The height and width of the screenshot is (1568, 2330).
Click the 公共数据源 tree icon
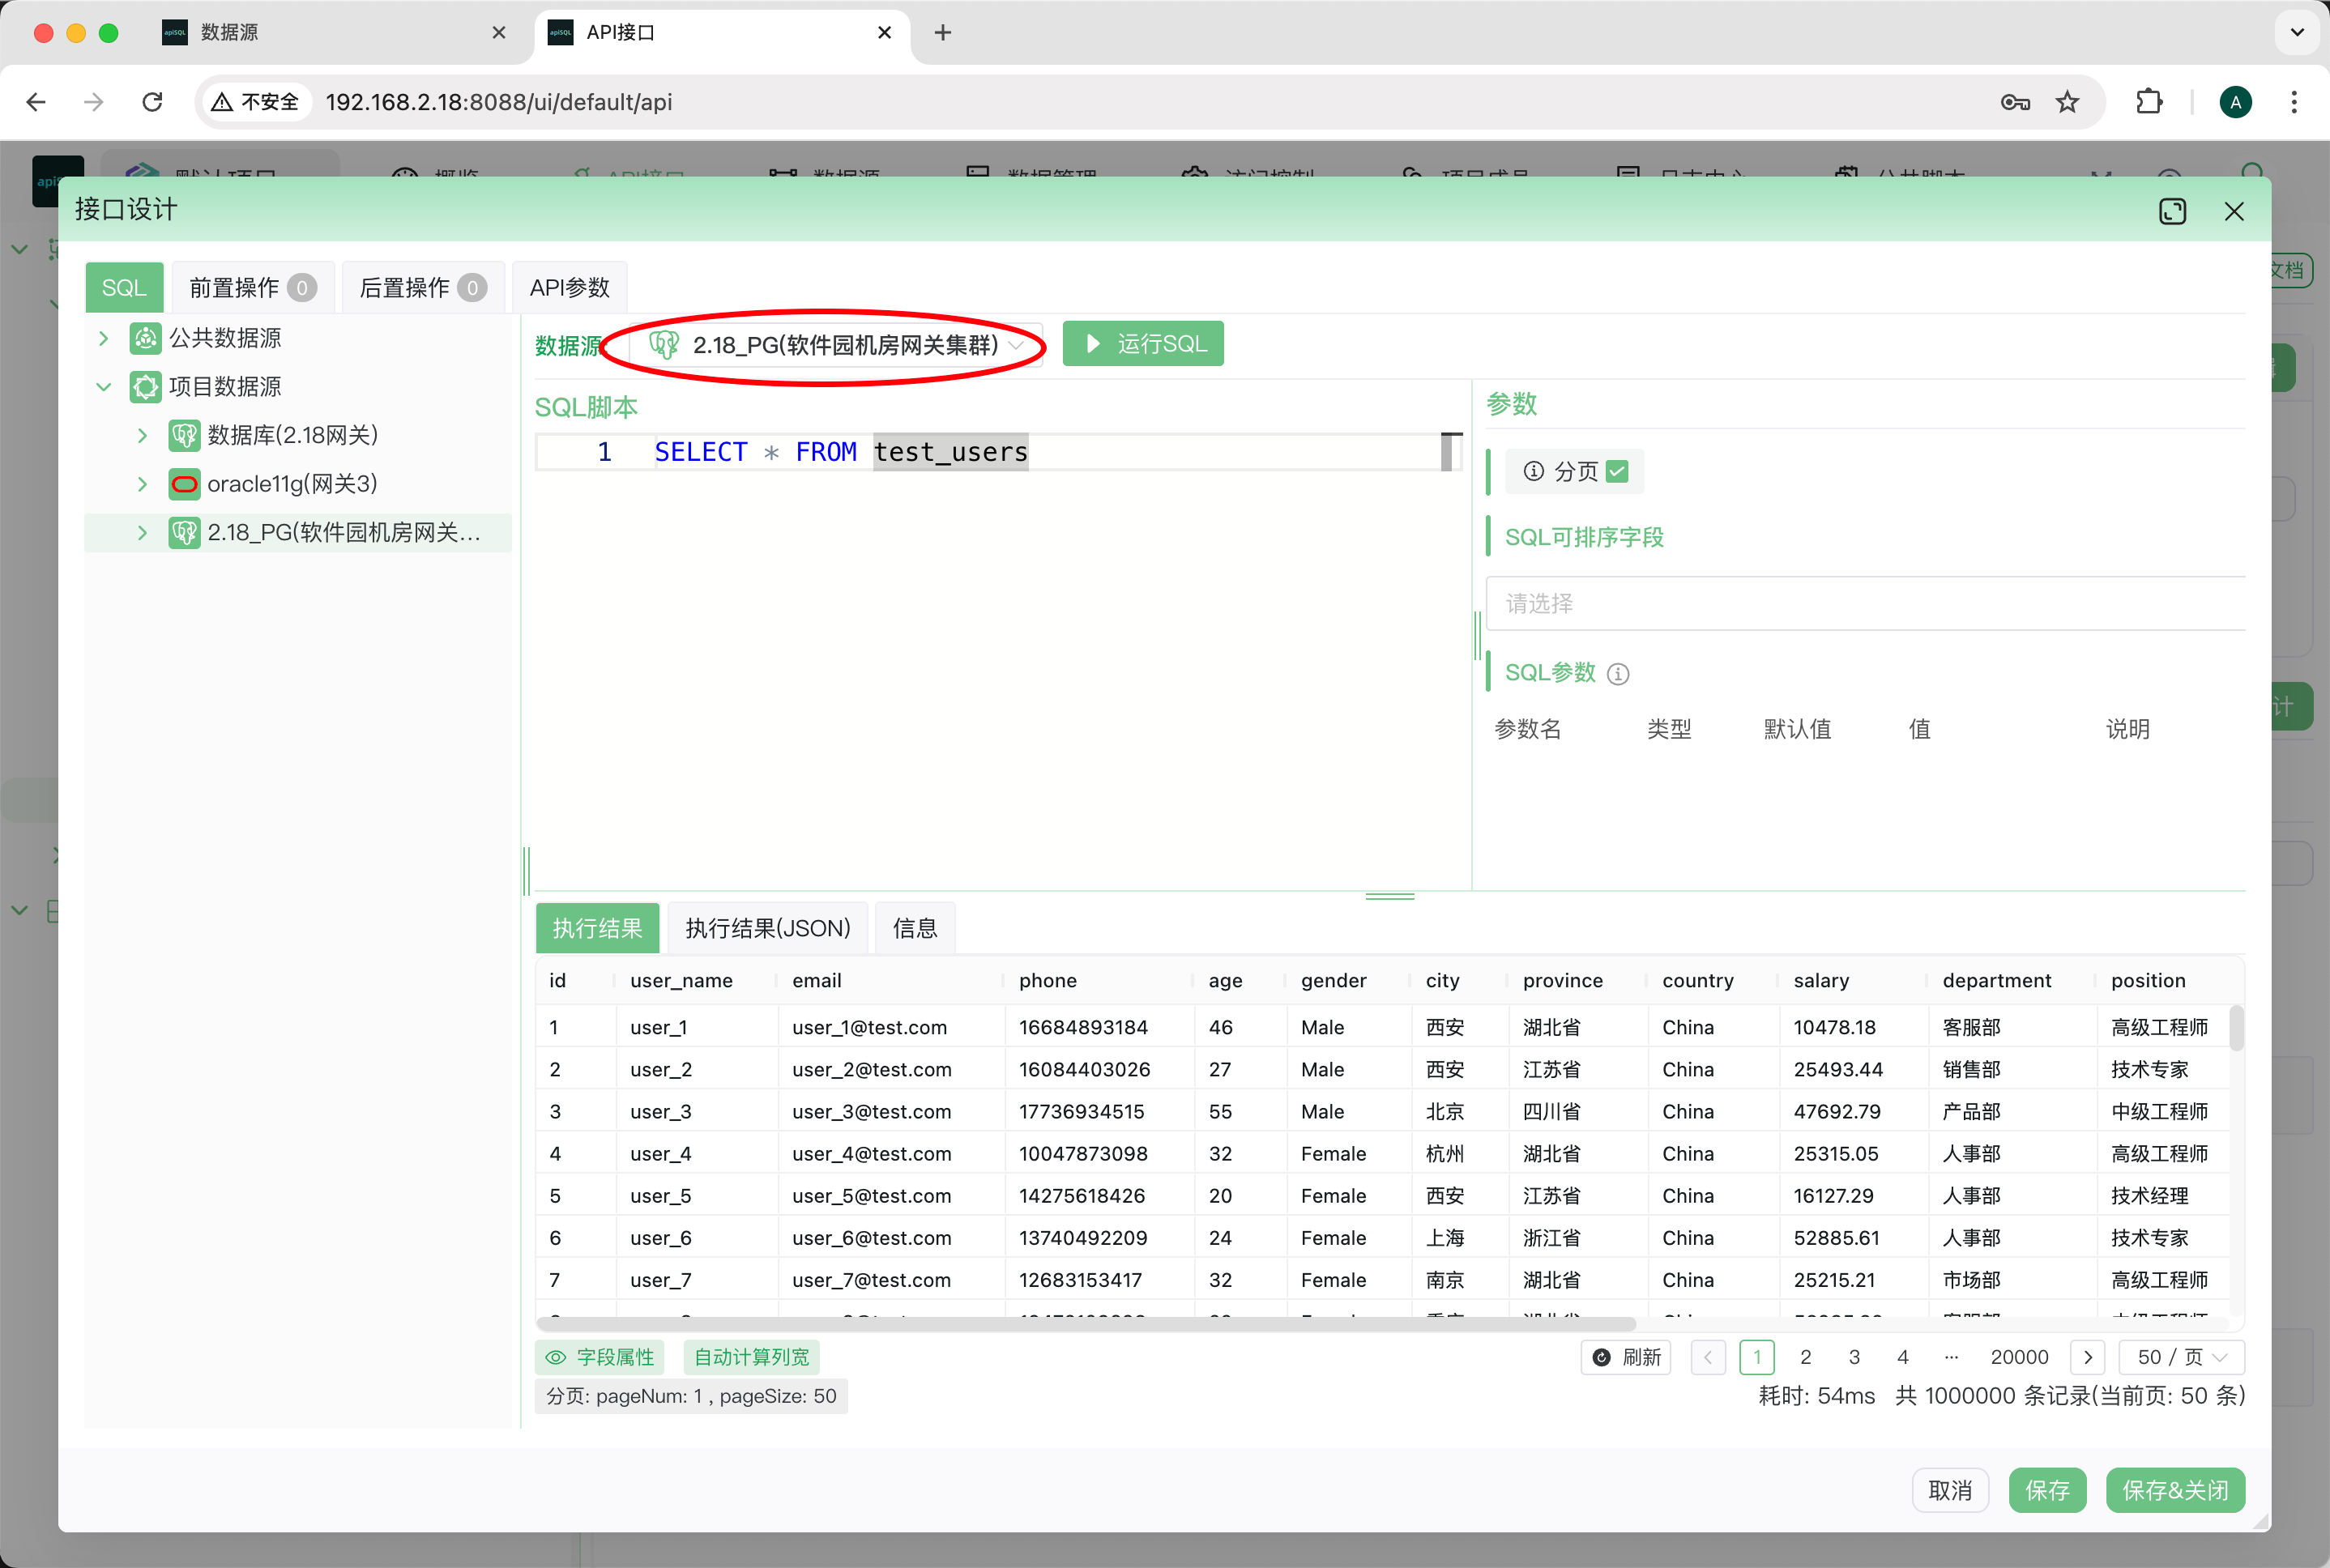coord(146,338)
